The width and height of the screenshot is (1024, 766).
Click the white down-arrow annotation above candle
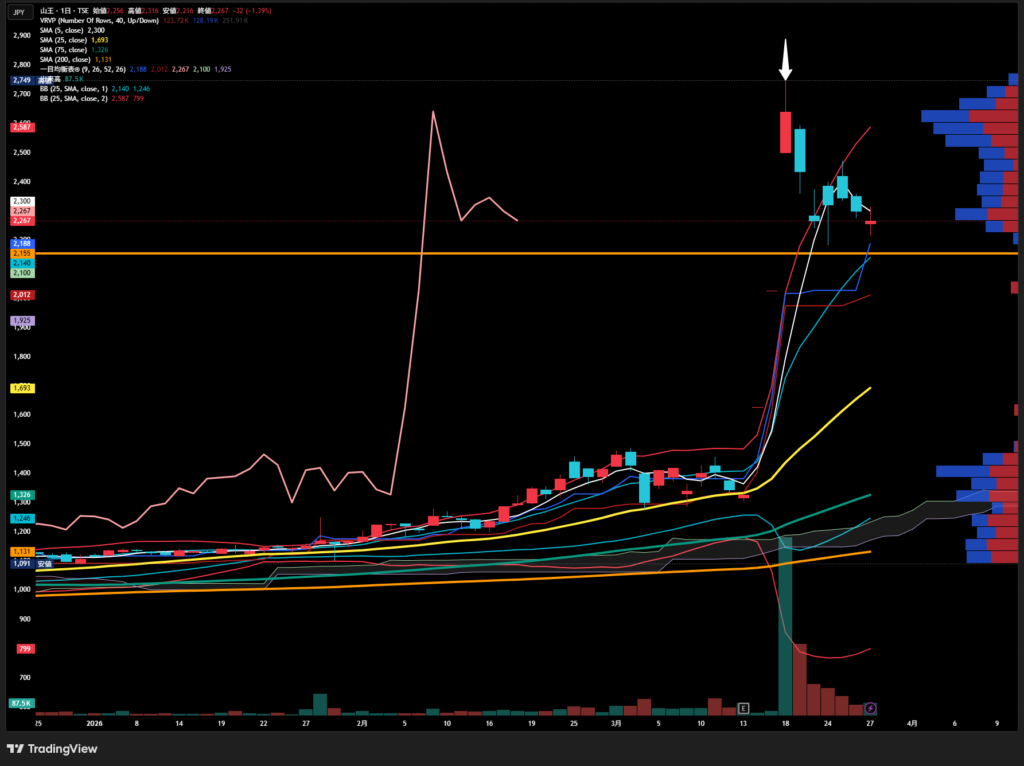pyautogui.click(x=786, y=60)
